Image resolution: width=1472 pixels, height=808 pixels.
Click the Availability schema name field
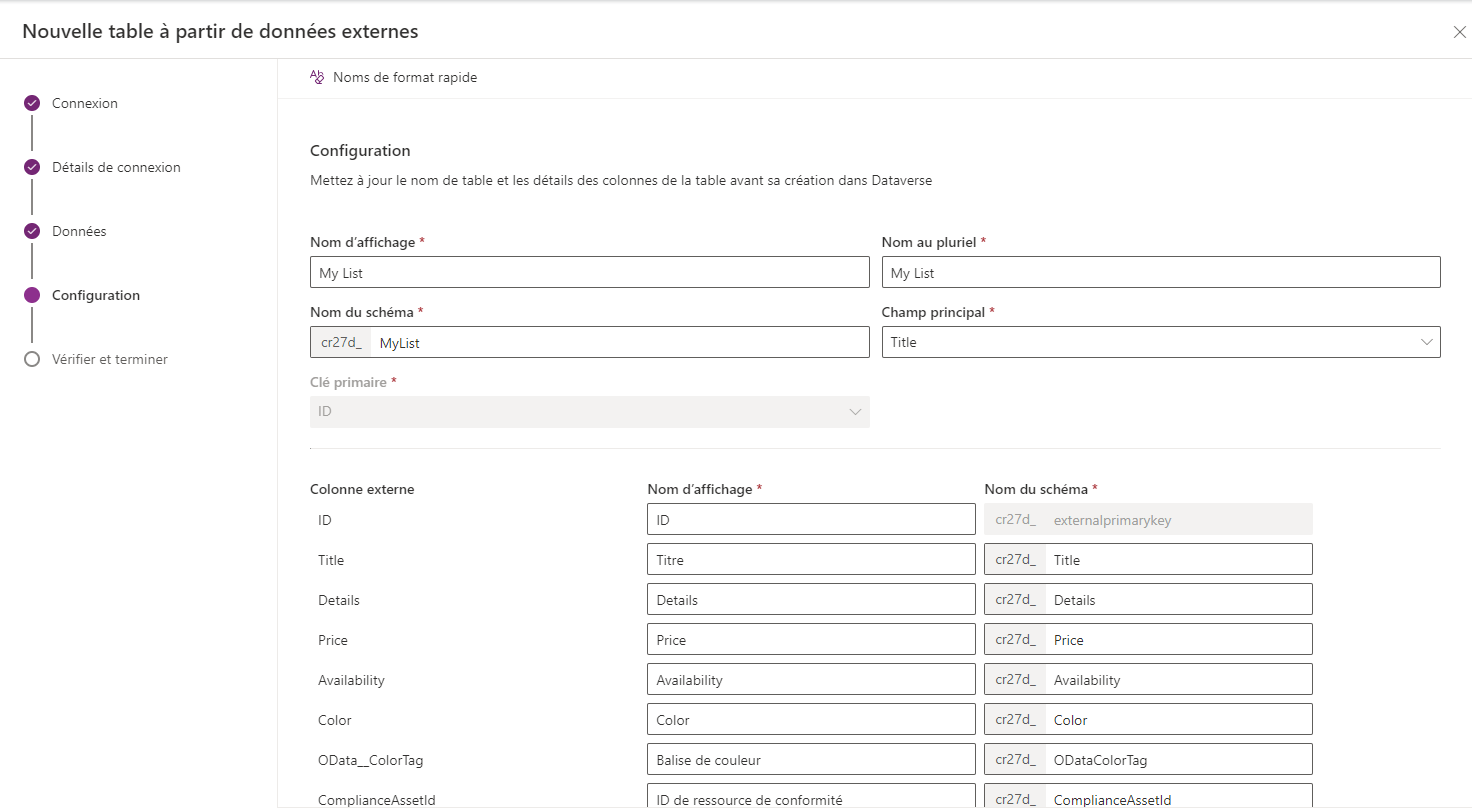tap(1178, 679)
